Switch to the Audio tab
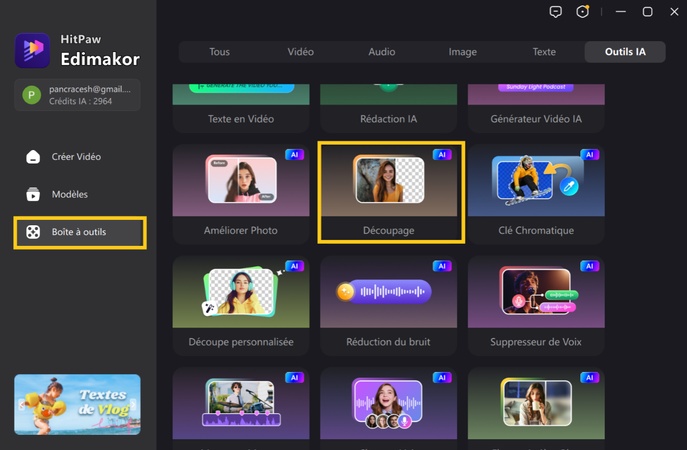Image resolution: width=687 pixels, height=450 pixels. [382, 52]
